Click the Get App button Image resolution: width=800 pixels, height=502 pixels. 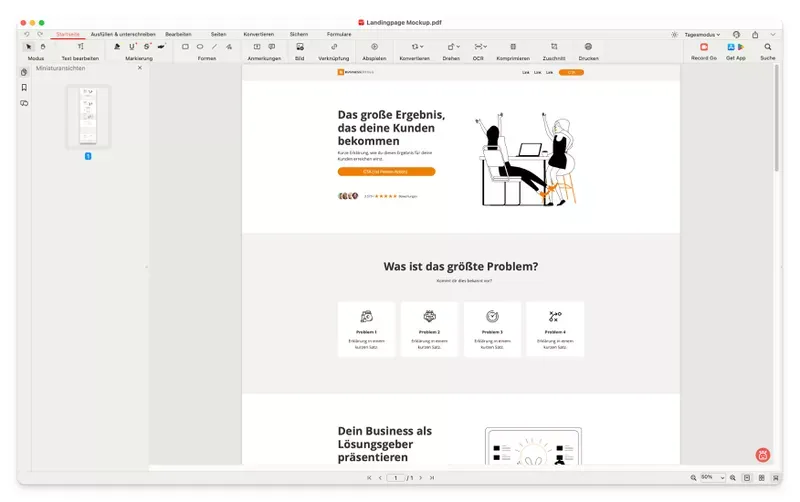[x=736, y=47]
